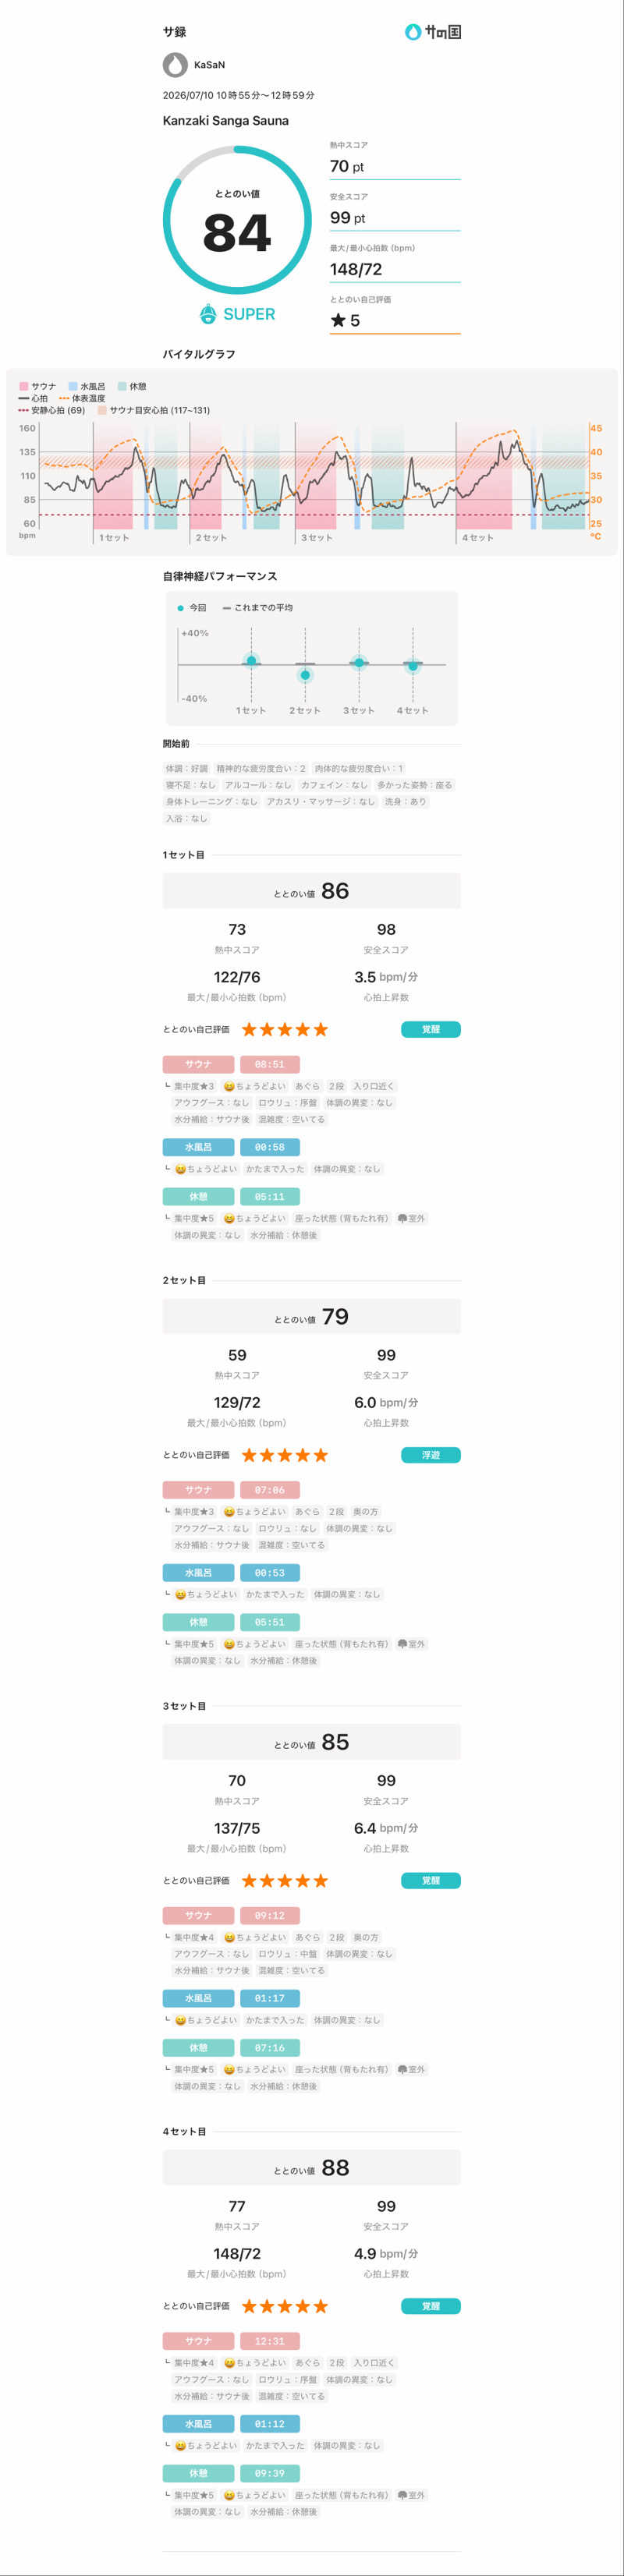Click the サの国 logo icon

(x=412, y=32)
